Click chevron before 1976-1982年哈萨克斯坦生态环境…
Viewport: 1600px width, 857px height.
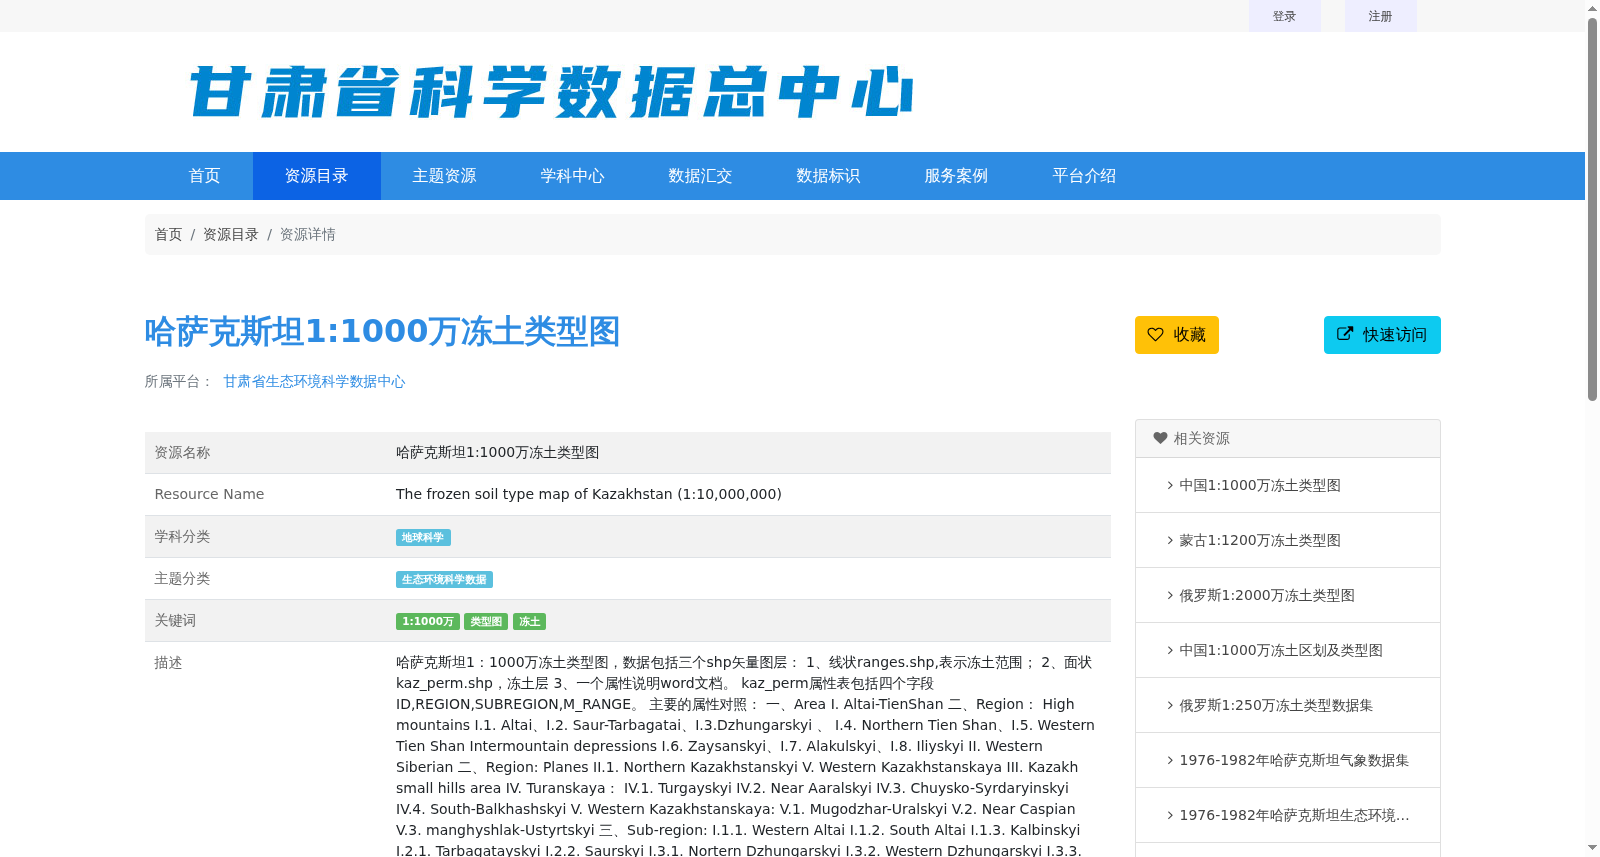(x=1170, y=815)
